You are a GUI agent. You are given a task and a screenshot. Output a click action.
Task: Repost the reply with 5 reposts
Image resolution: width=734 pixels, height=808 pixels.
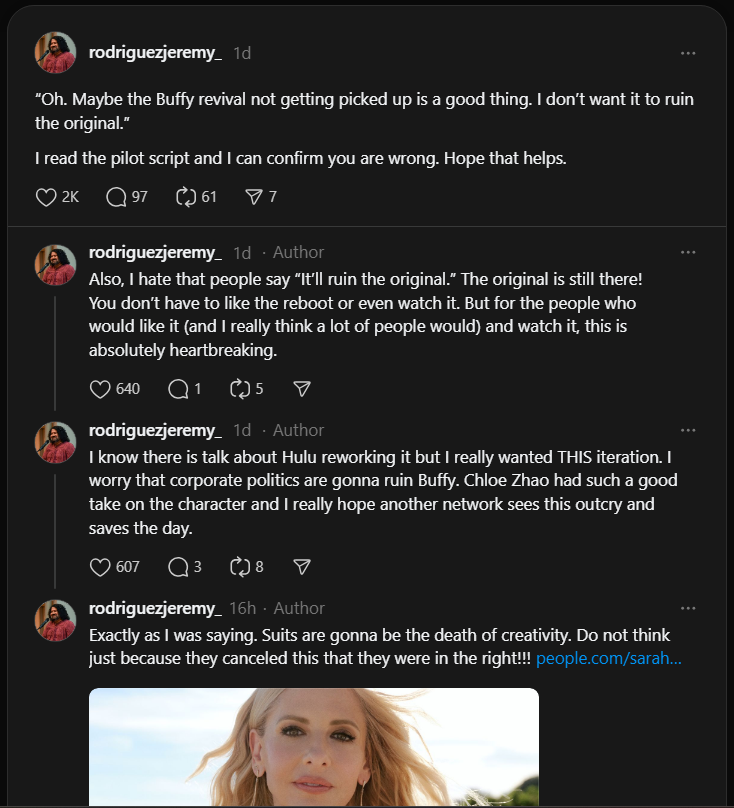(x=240, y=389)
